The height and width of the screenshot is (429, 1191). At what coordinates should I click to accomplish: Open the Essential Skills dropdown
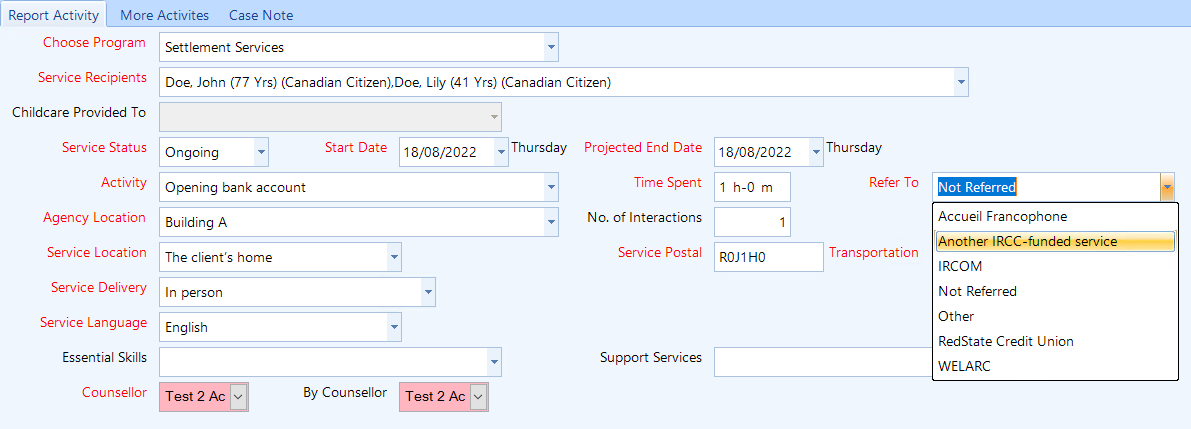tap(493, 362)
